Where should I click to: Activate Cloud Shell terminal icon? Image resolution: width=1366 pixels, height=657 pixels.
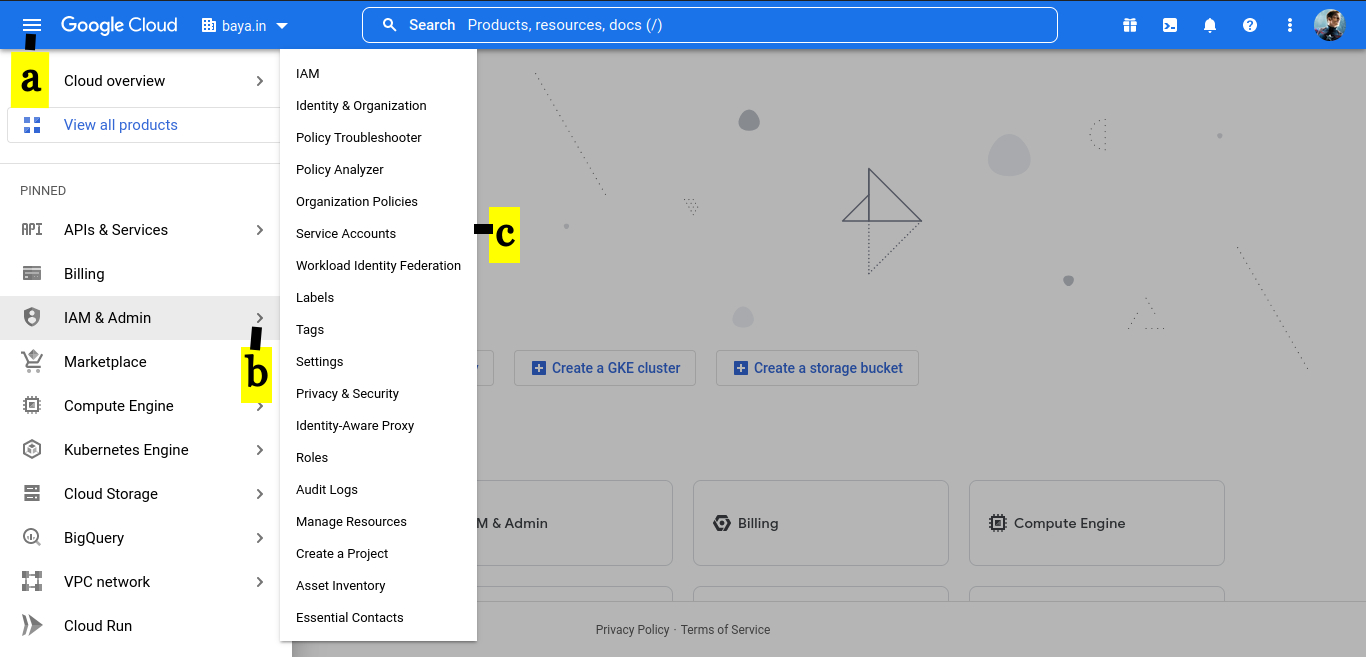point(1170,25)
